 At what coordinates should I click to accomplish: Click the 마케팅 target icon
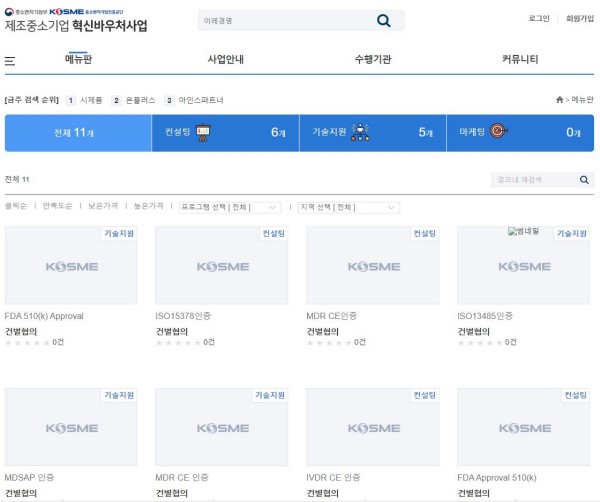point(499,132)
